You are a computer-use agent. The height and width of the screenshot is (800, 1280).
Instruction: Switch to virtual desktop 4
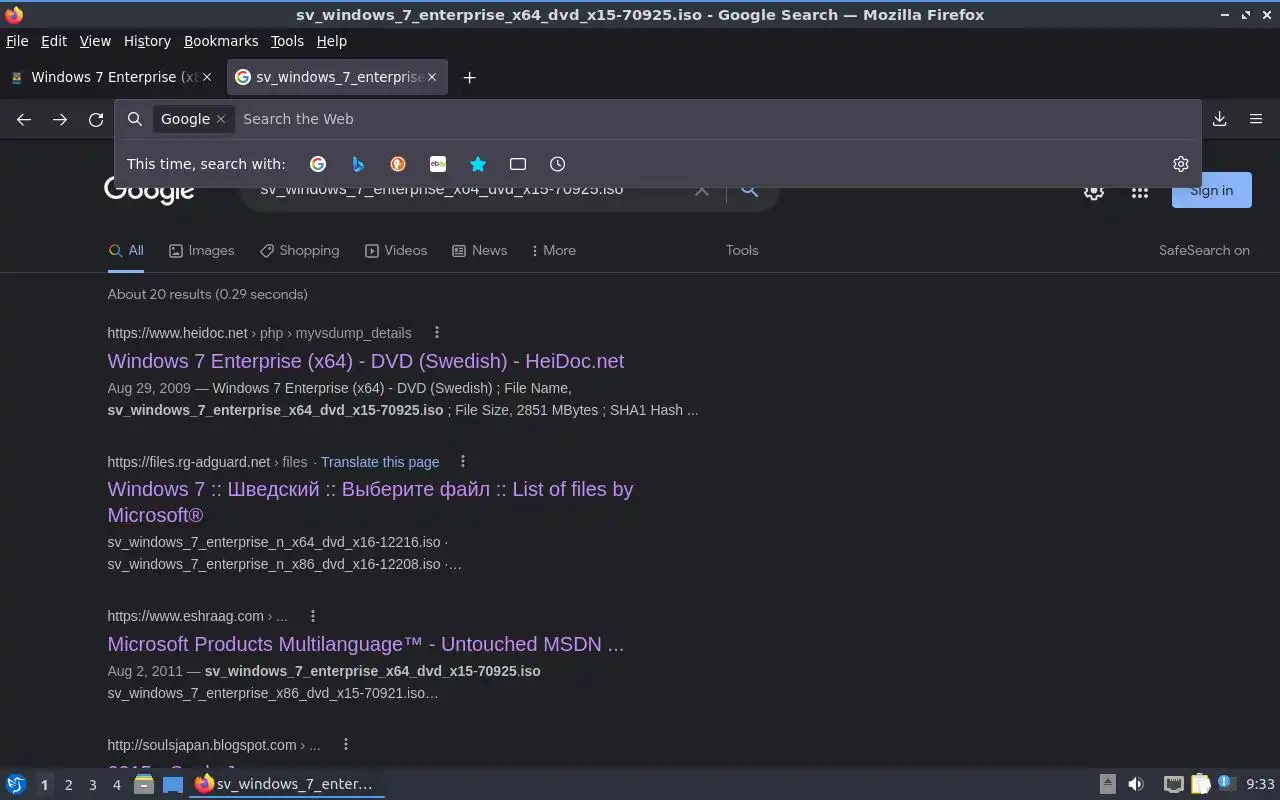click(117, 785)
